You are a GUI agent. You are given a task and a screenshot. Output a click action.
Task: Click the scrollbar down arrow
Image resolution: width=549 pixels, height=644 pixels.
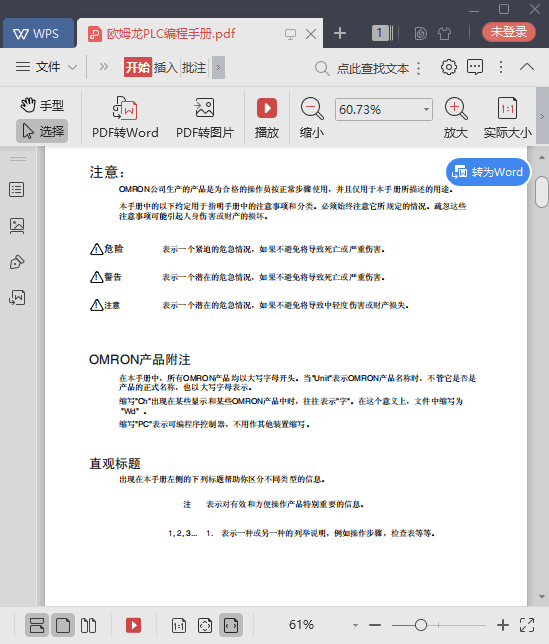tap(542, 597)
